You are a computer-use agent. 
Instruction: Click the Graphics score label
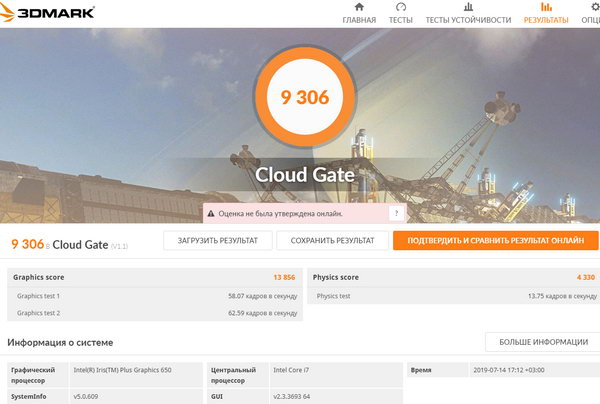pyautogui.click(x=39, y=277)
